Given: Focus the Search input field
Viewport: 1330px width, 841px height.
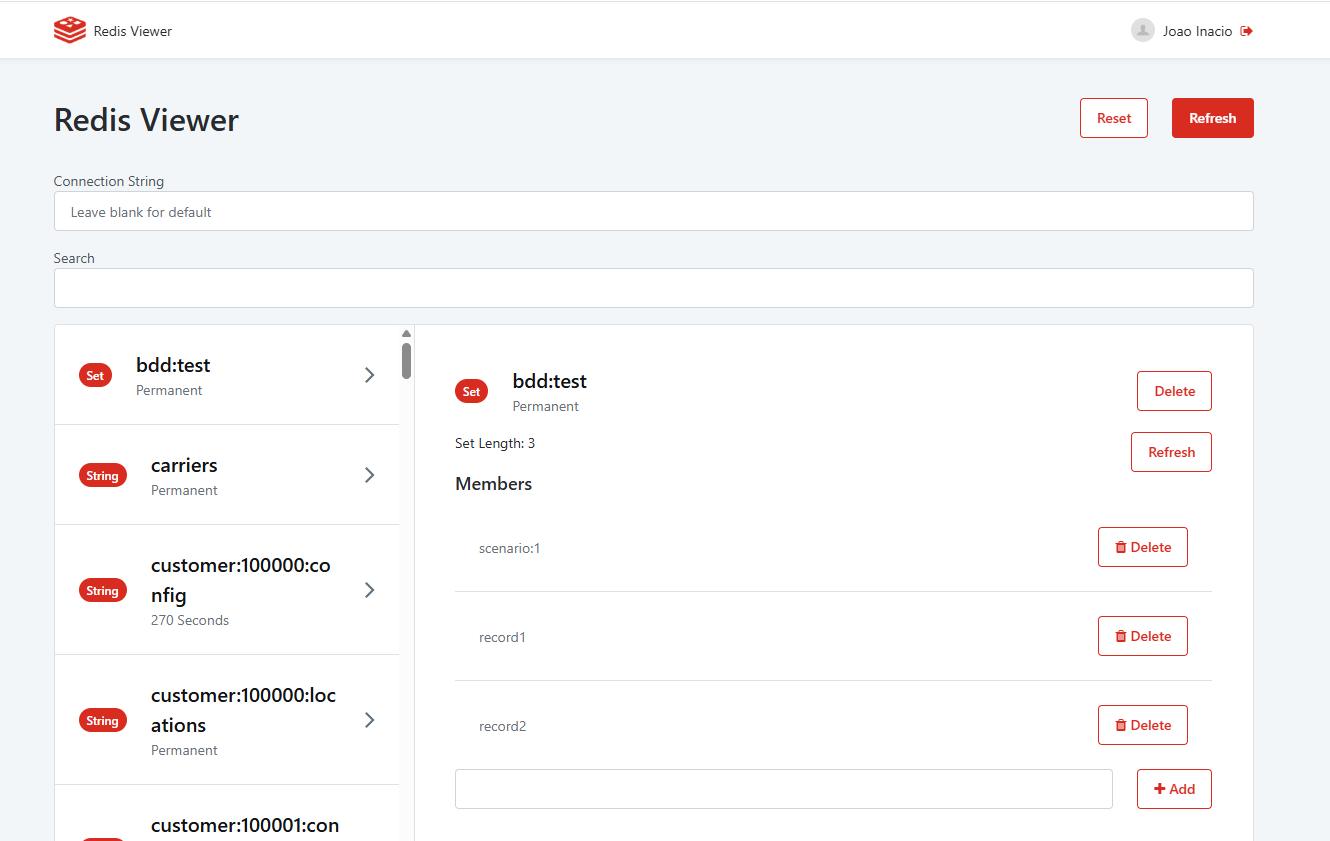Looking at the screenshot, I should [x=653, y=288].
